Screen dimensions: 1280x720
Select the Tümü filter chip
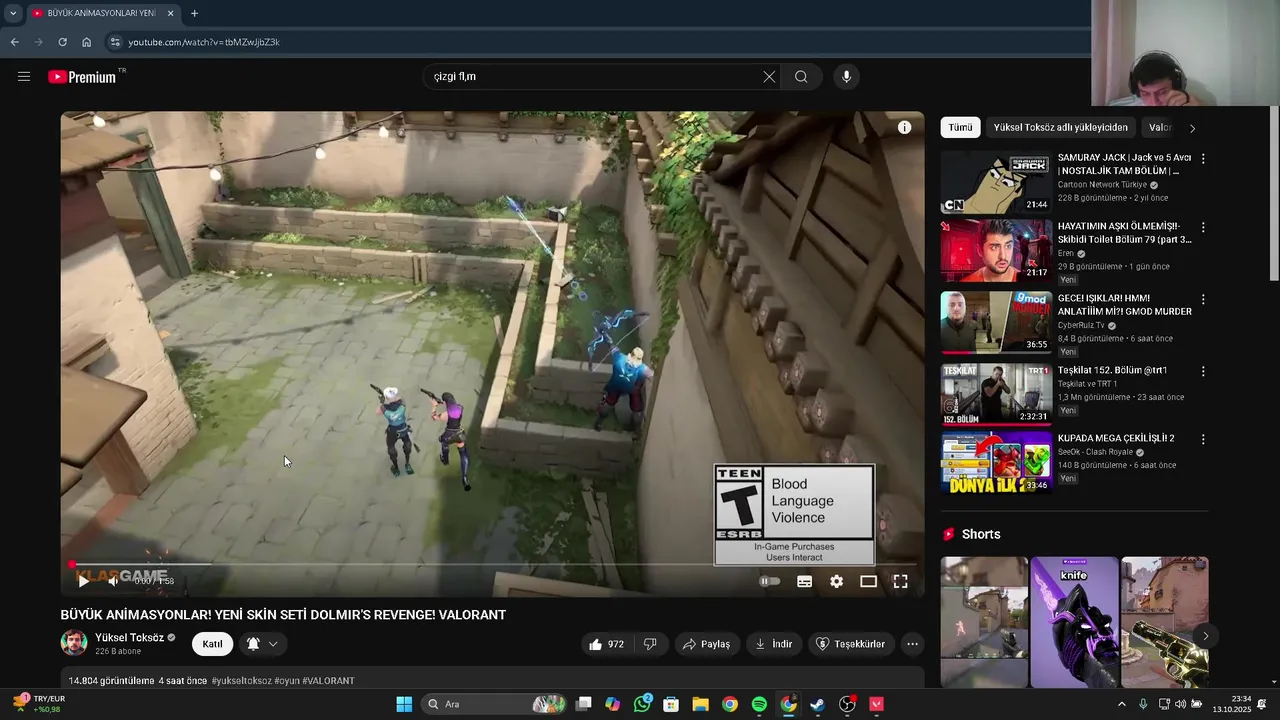tap(960, 128)
